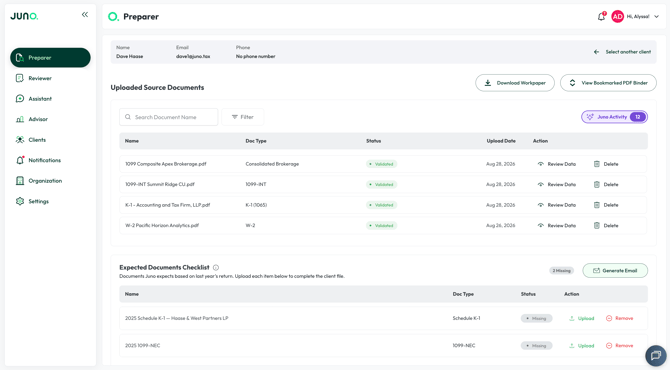Open Juno Activity panel
670x370 pixels.
(x=614, y=117)
